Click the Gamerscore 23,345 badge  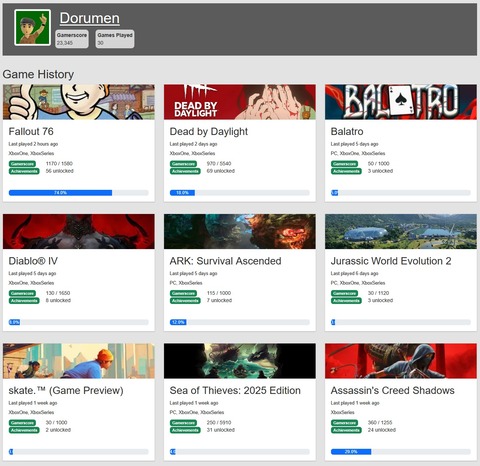point(72,39)
